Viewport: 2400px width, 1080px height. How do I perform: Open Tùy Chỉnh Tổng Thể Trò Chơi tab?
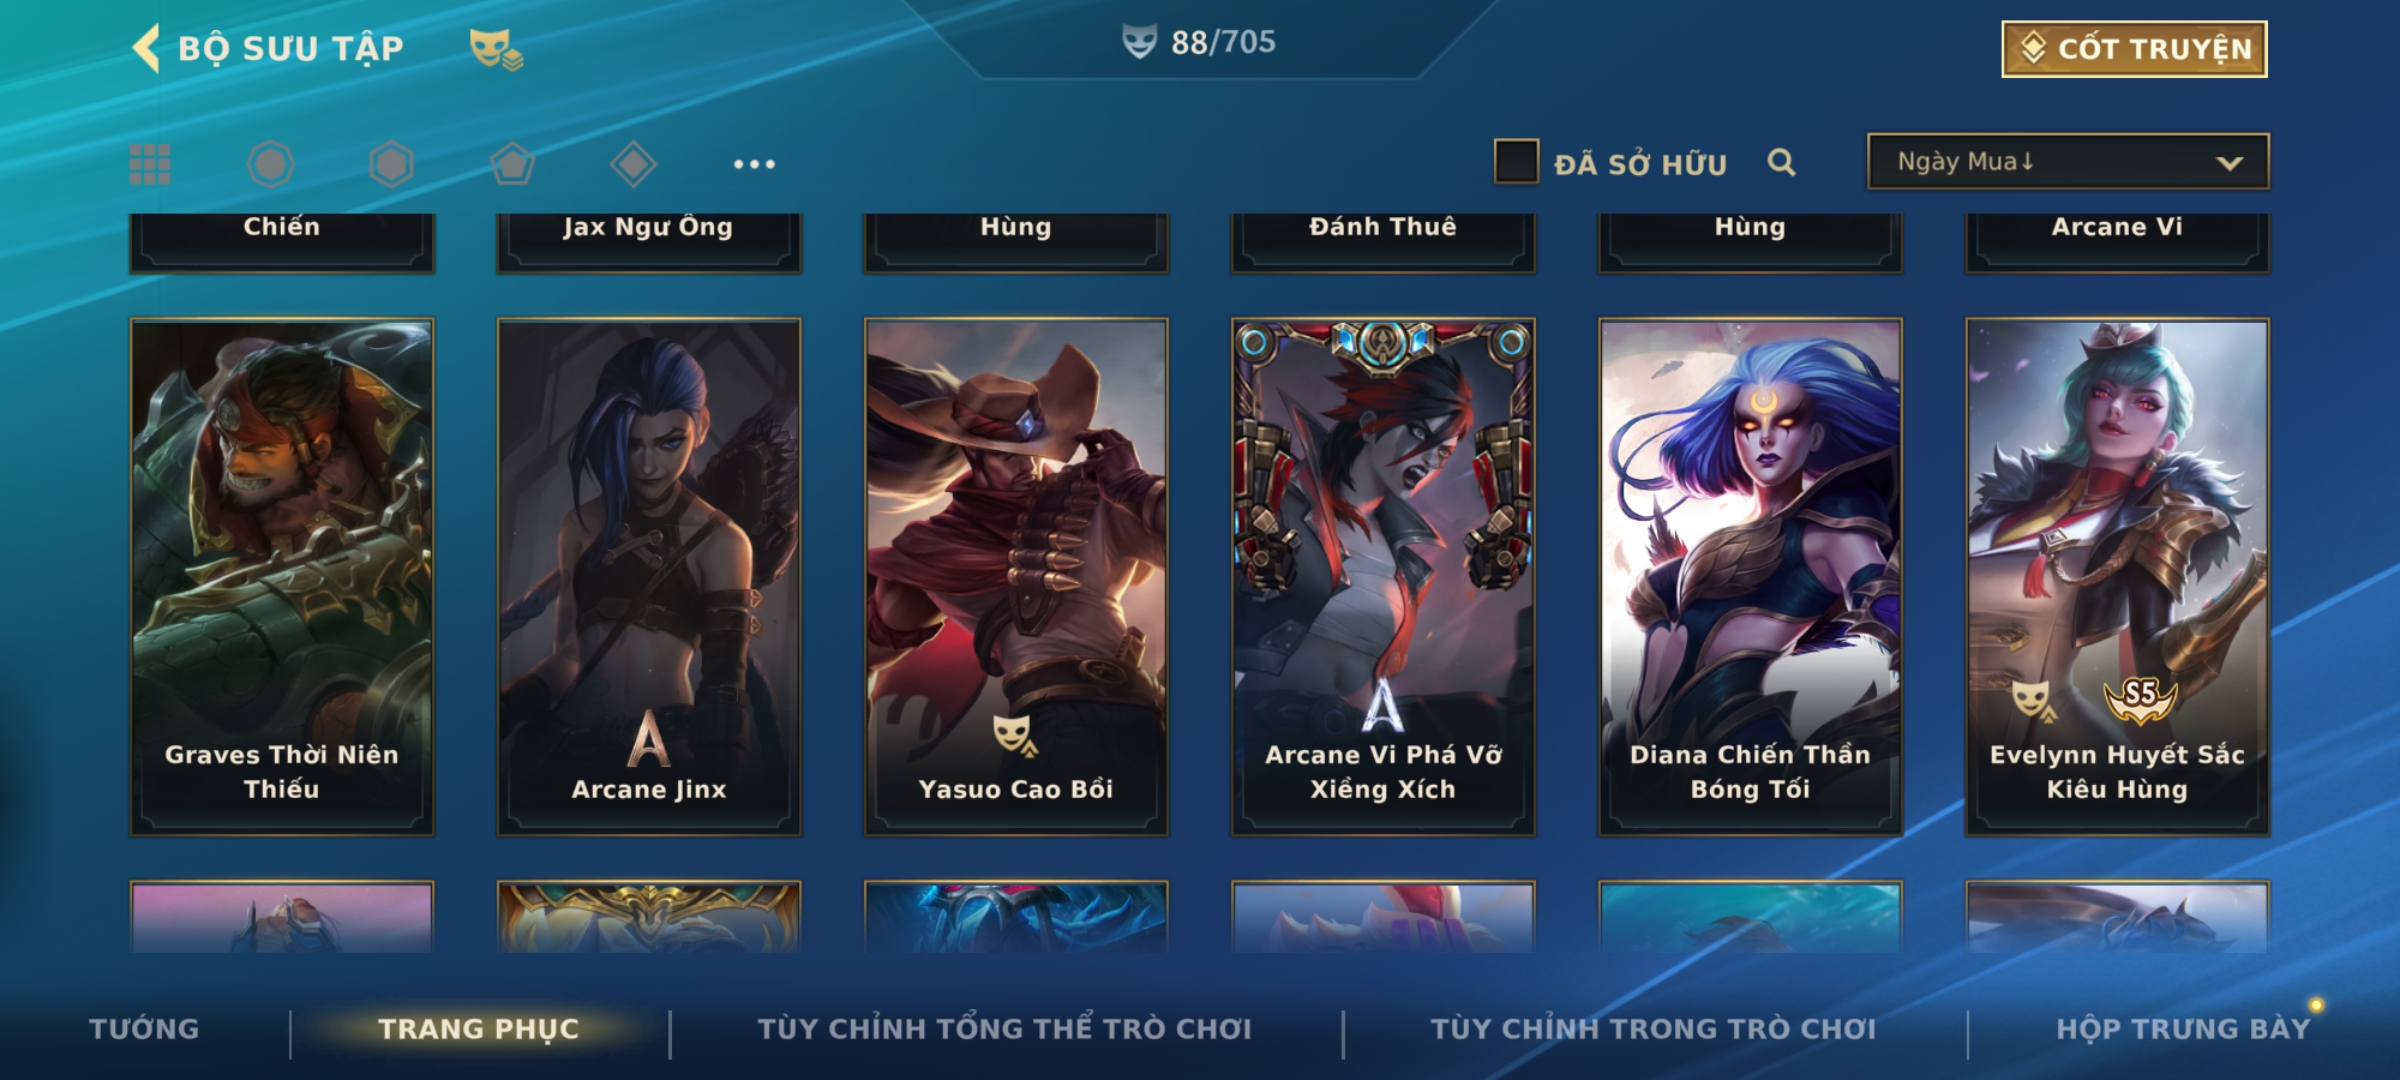click(x=1004, y=1029)
